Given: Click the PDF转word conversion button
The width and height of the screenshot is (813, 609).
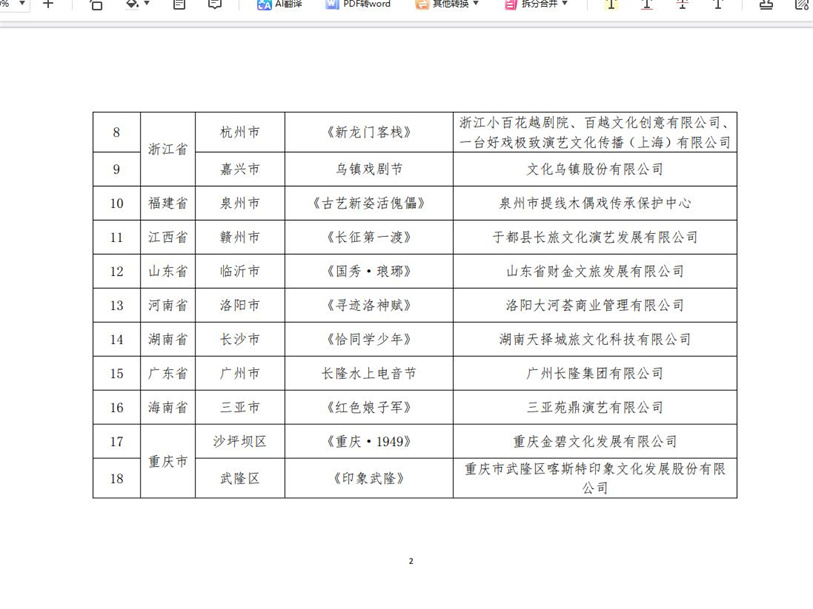Looking at the screenshot, I should click(x=358, y=4).
